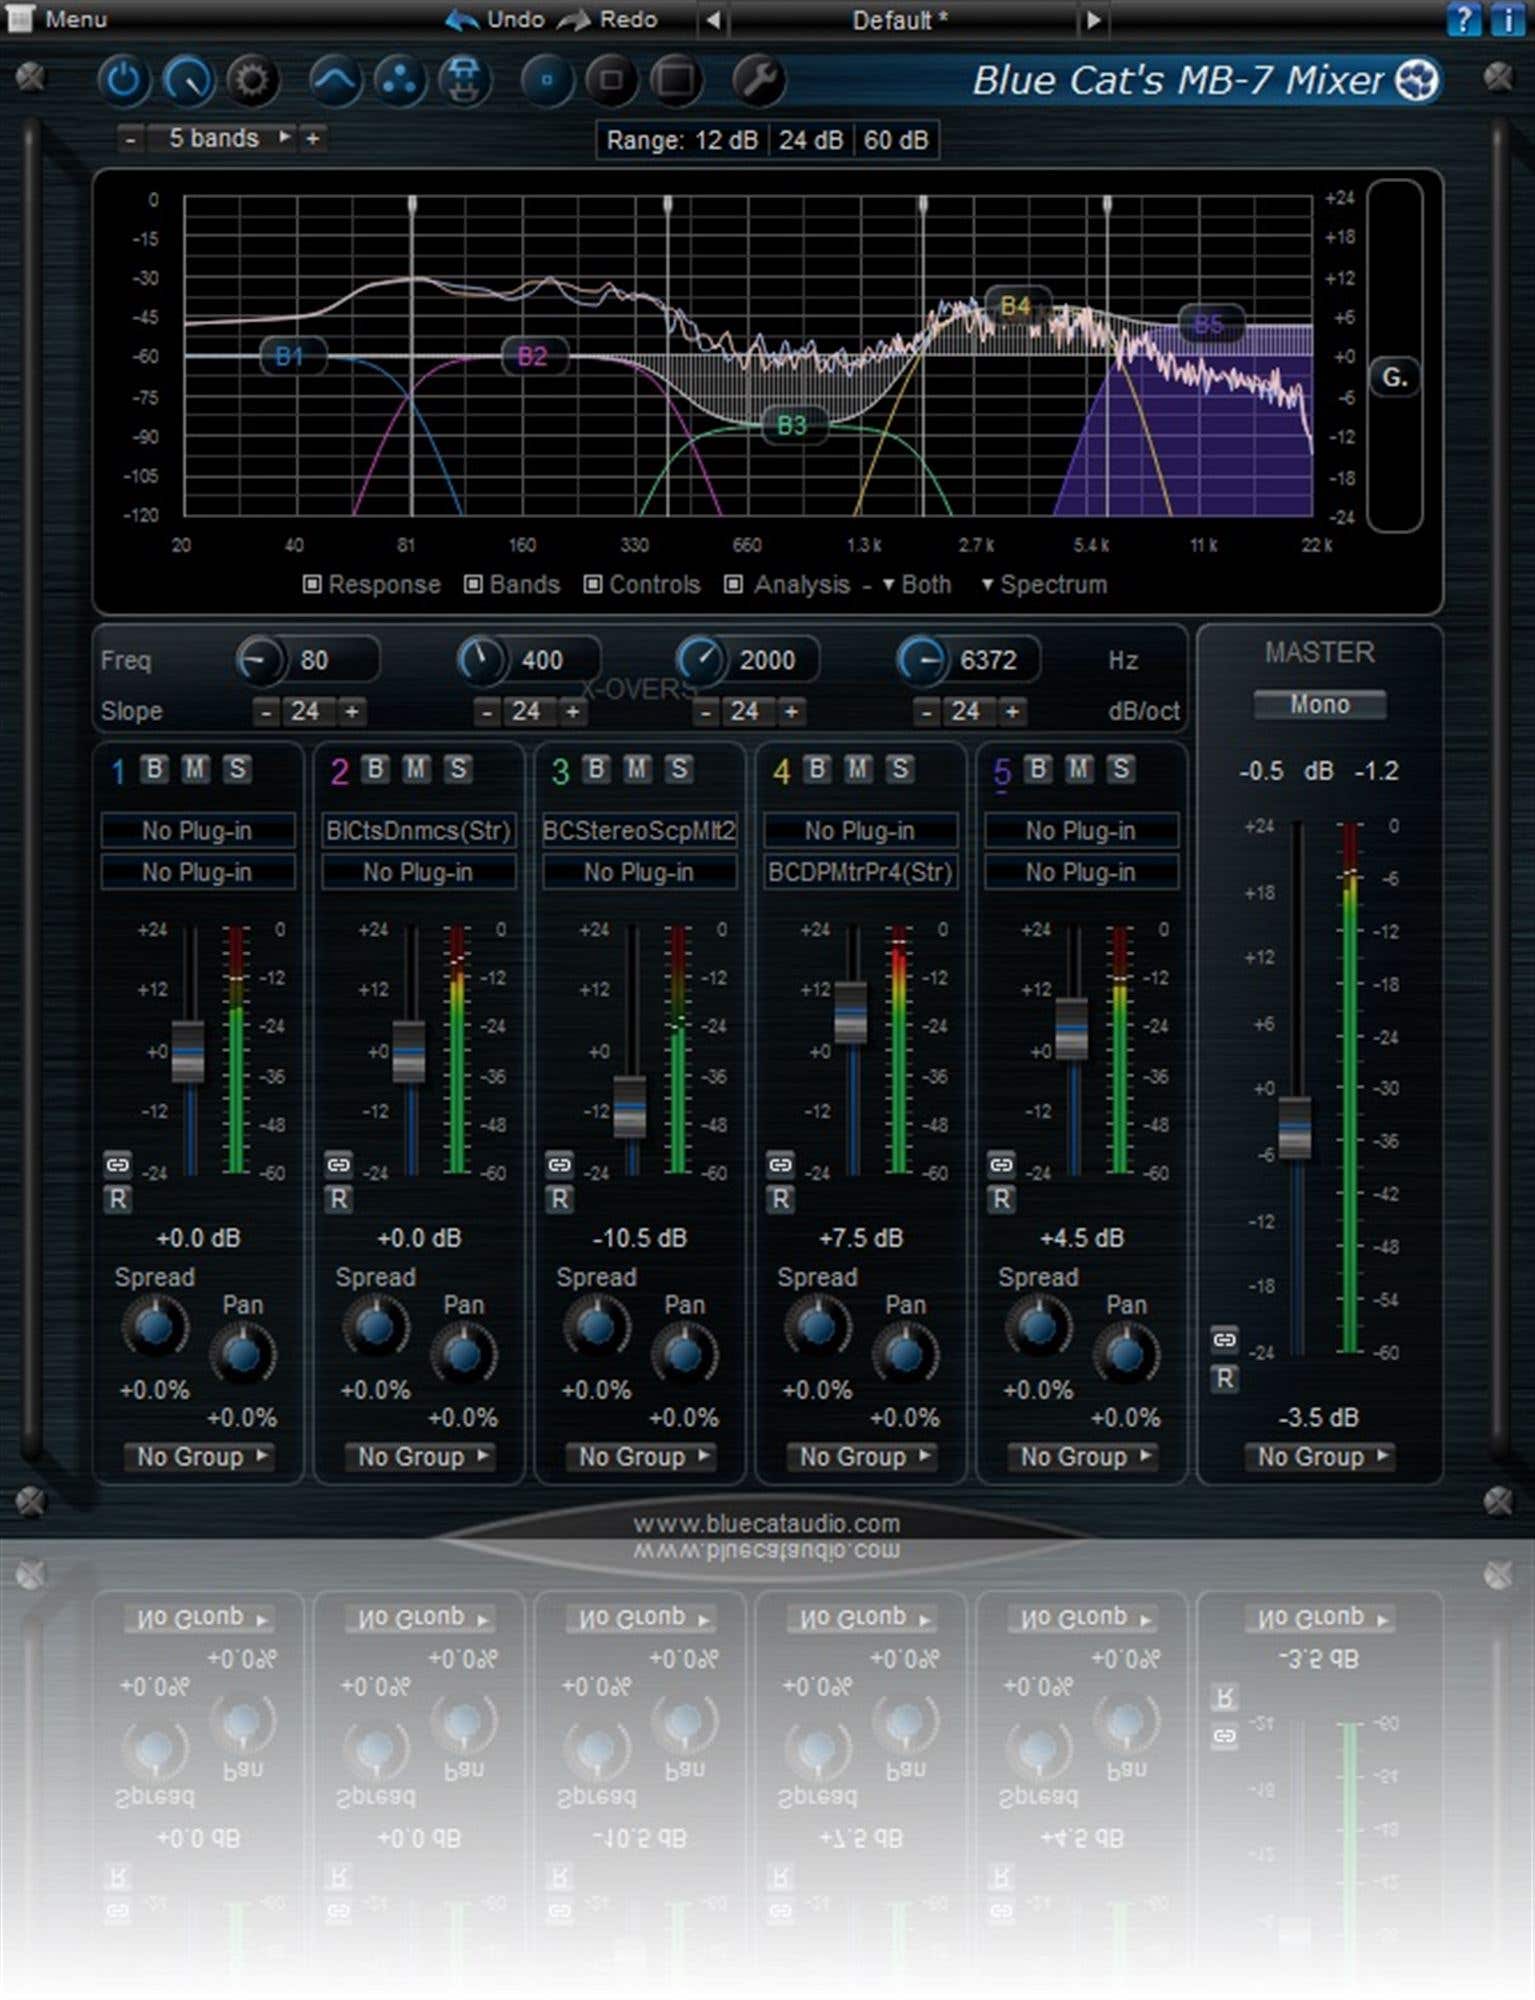
Task: Click the Blue Cat logo icon
Action: (1416, 80)
